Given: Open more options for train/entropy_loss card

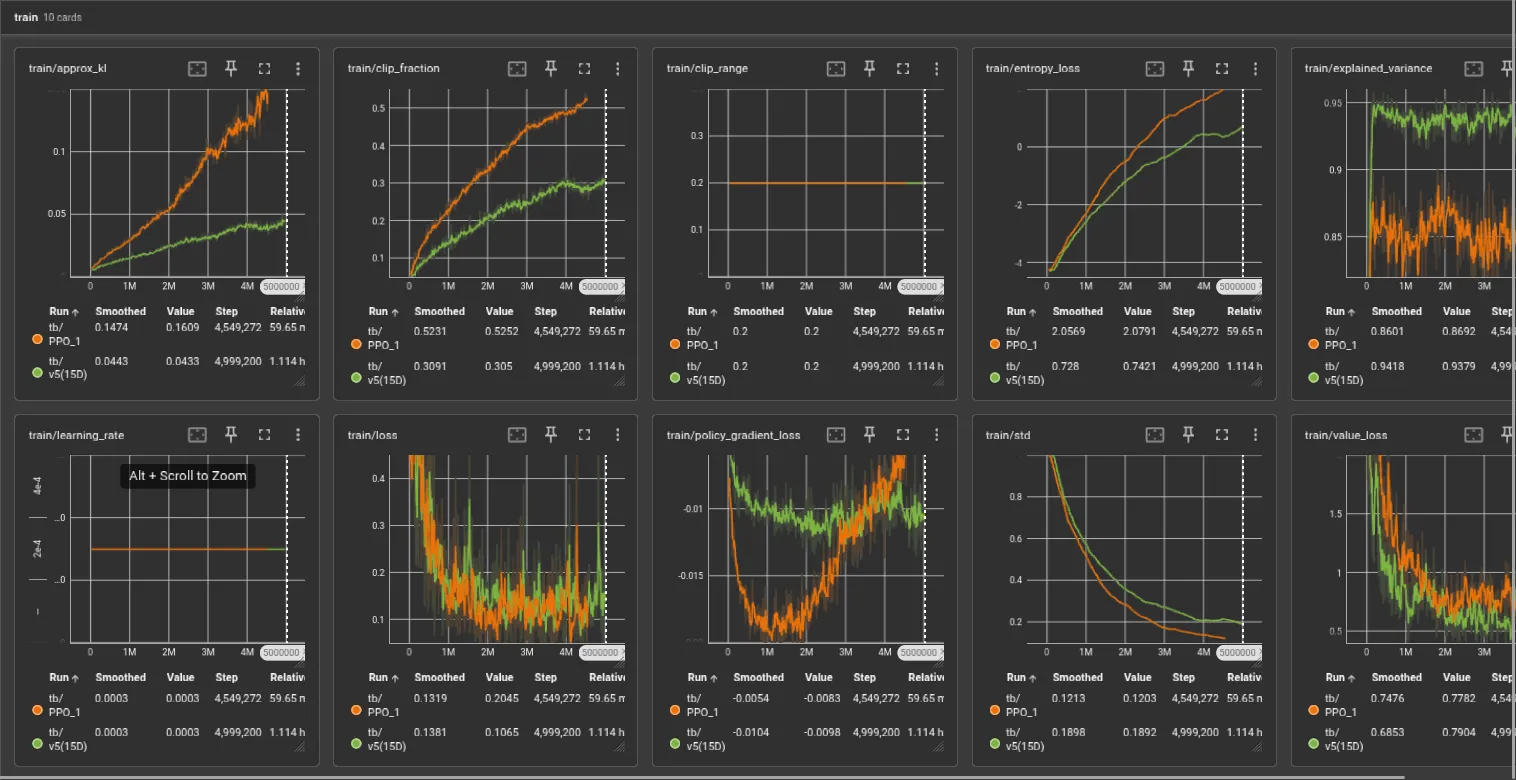Looking at the screenshot, I should [x=1256, y=68].
